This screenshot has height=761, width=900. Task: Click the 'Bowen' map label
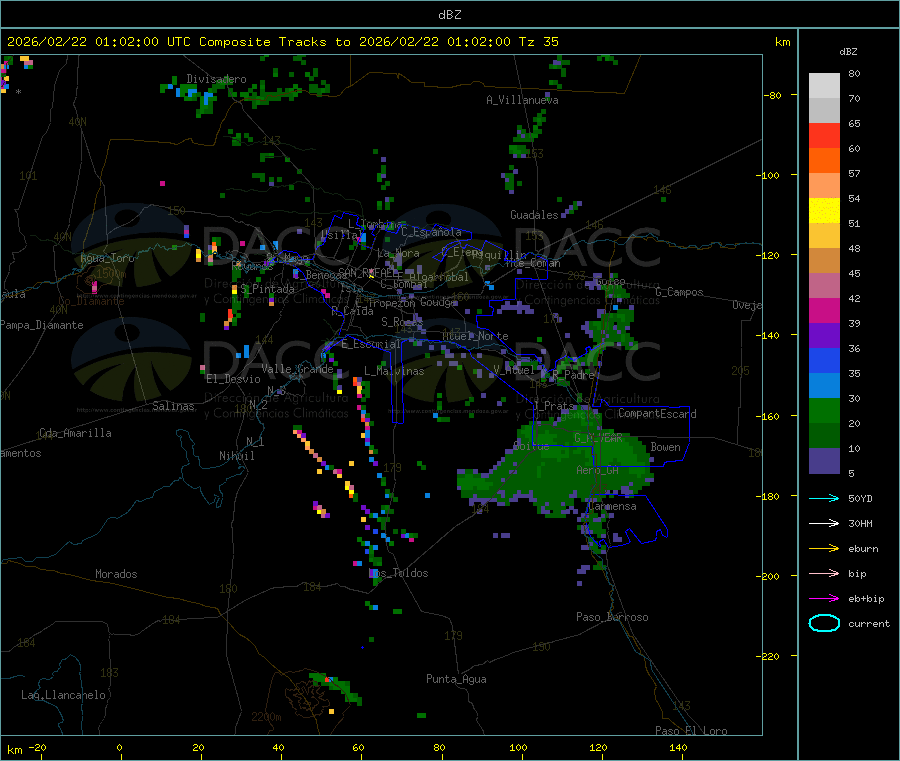pos(665,447)
